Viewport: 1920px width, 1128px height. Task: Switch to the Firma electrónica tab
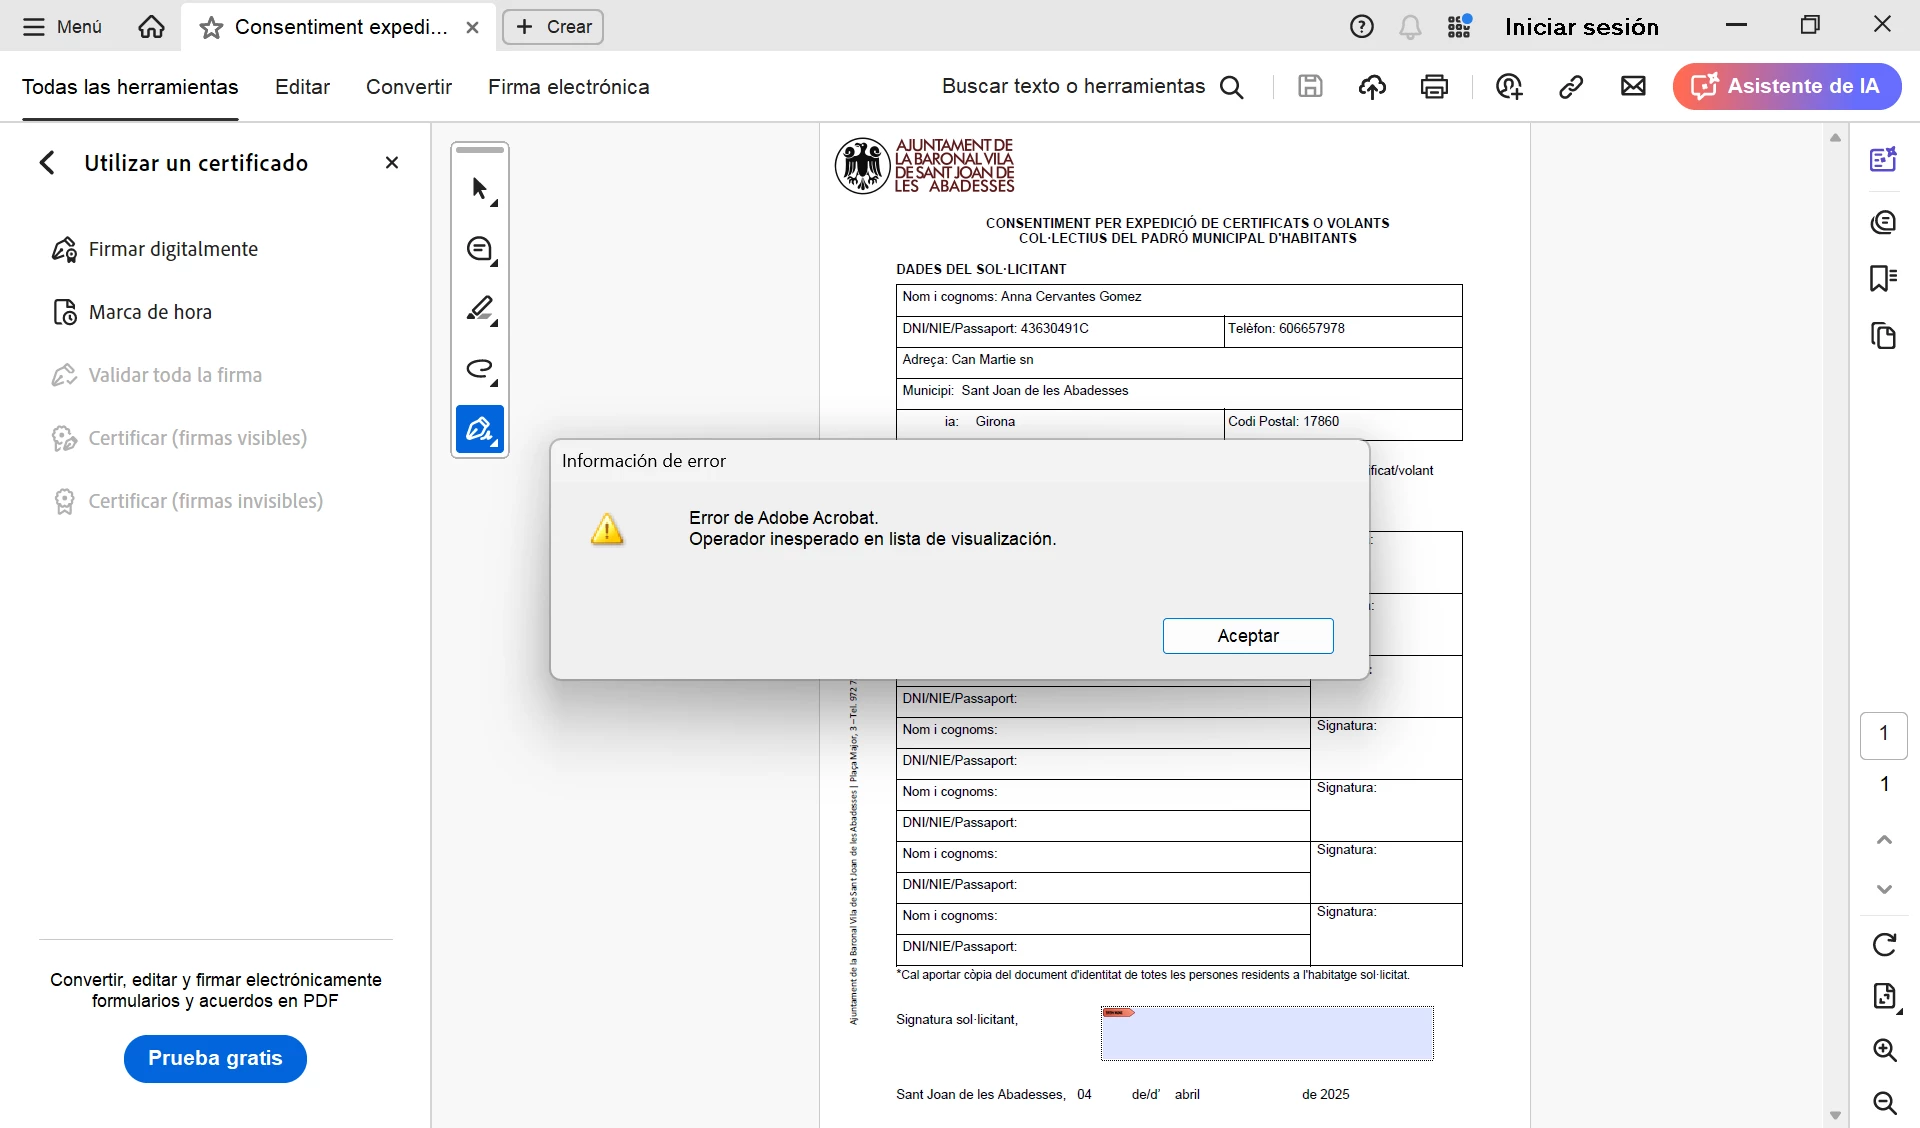pos(568,87)
